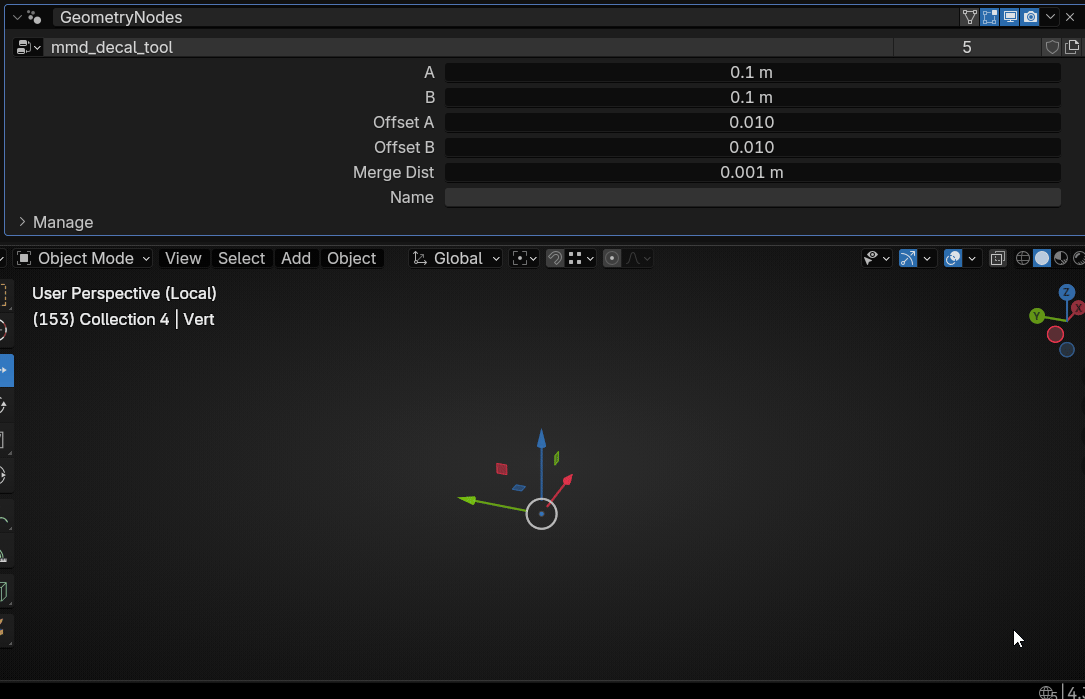Click fake user shield icon
Screen dimensions: 1085x699
pyautogui.click(x=1052, y=47)
